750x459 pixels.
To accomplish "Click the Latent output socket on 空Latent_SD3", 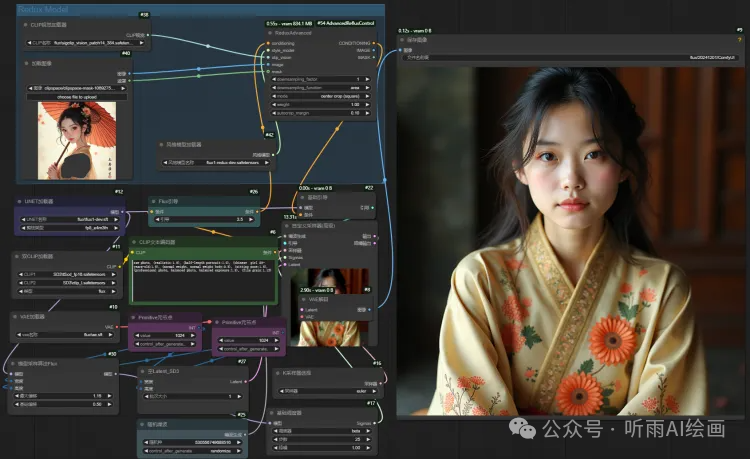I will tap(246, 382).
